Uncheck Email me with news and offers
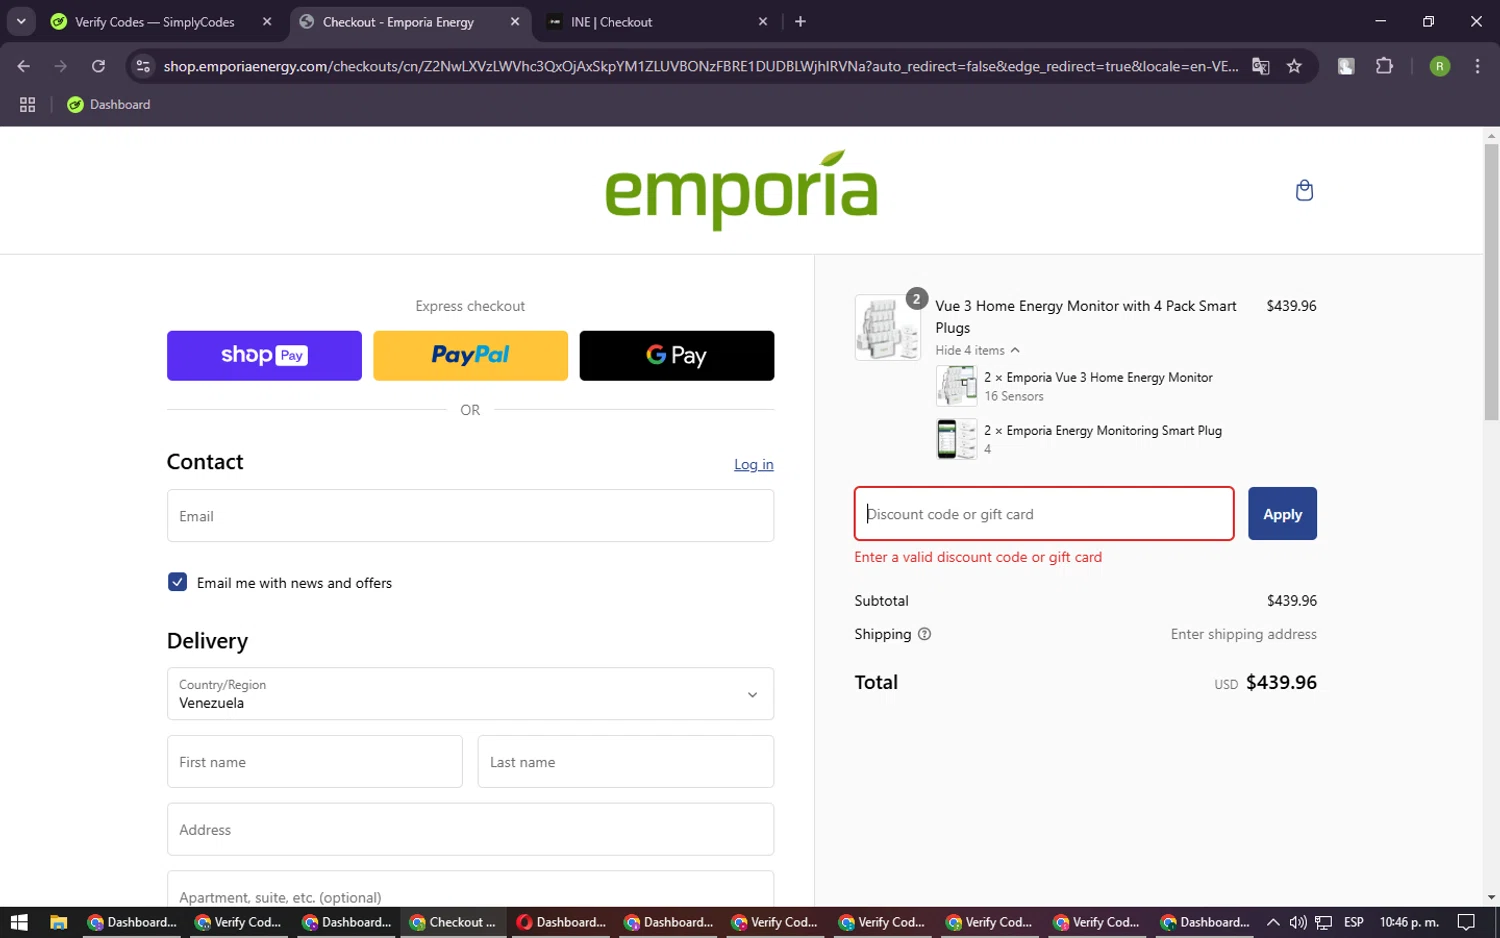This screenshot has height=938, width=1500. 177,582
